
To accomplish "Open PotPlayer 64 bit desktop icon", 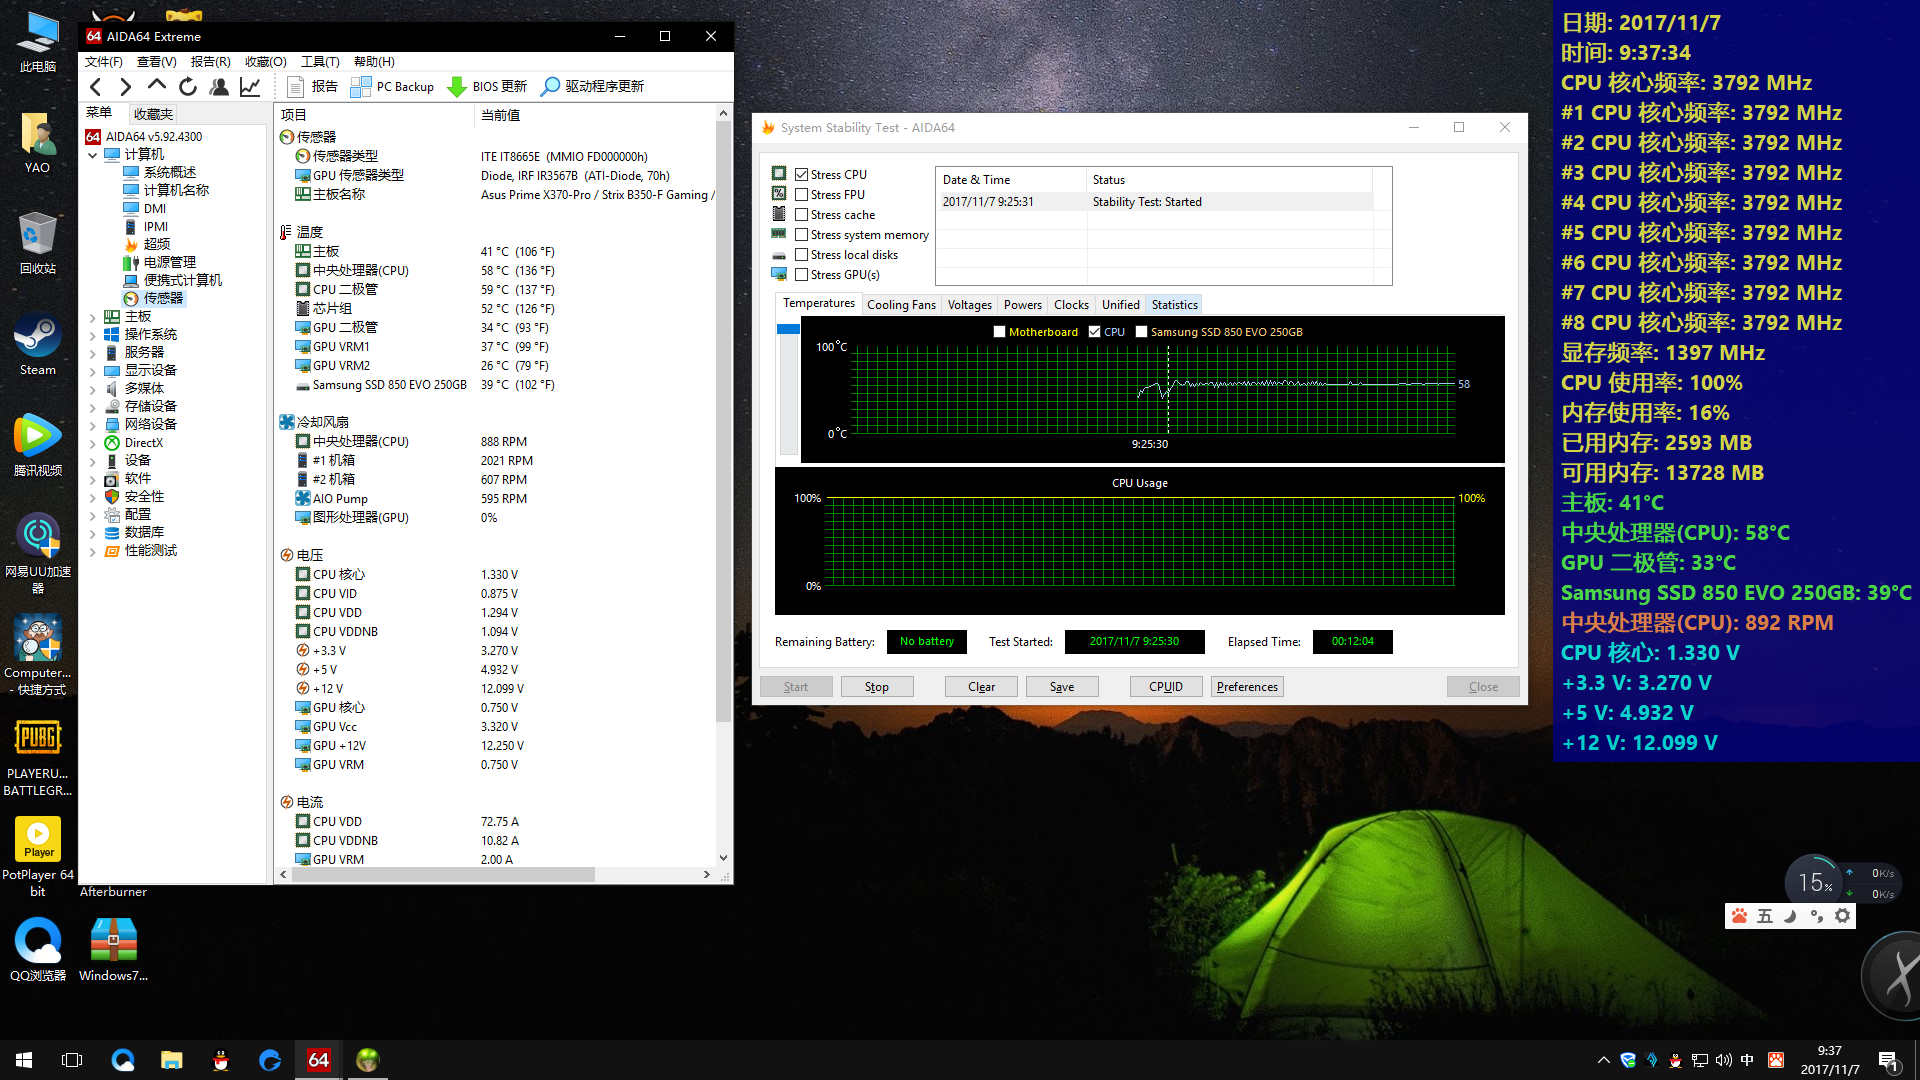I will [x=38, y=857].
